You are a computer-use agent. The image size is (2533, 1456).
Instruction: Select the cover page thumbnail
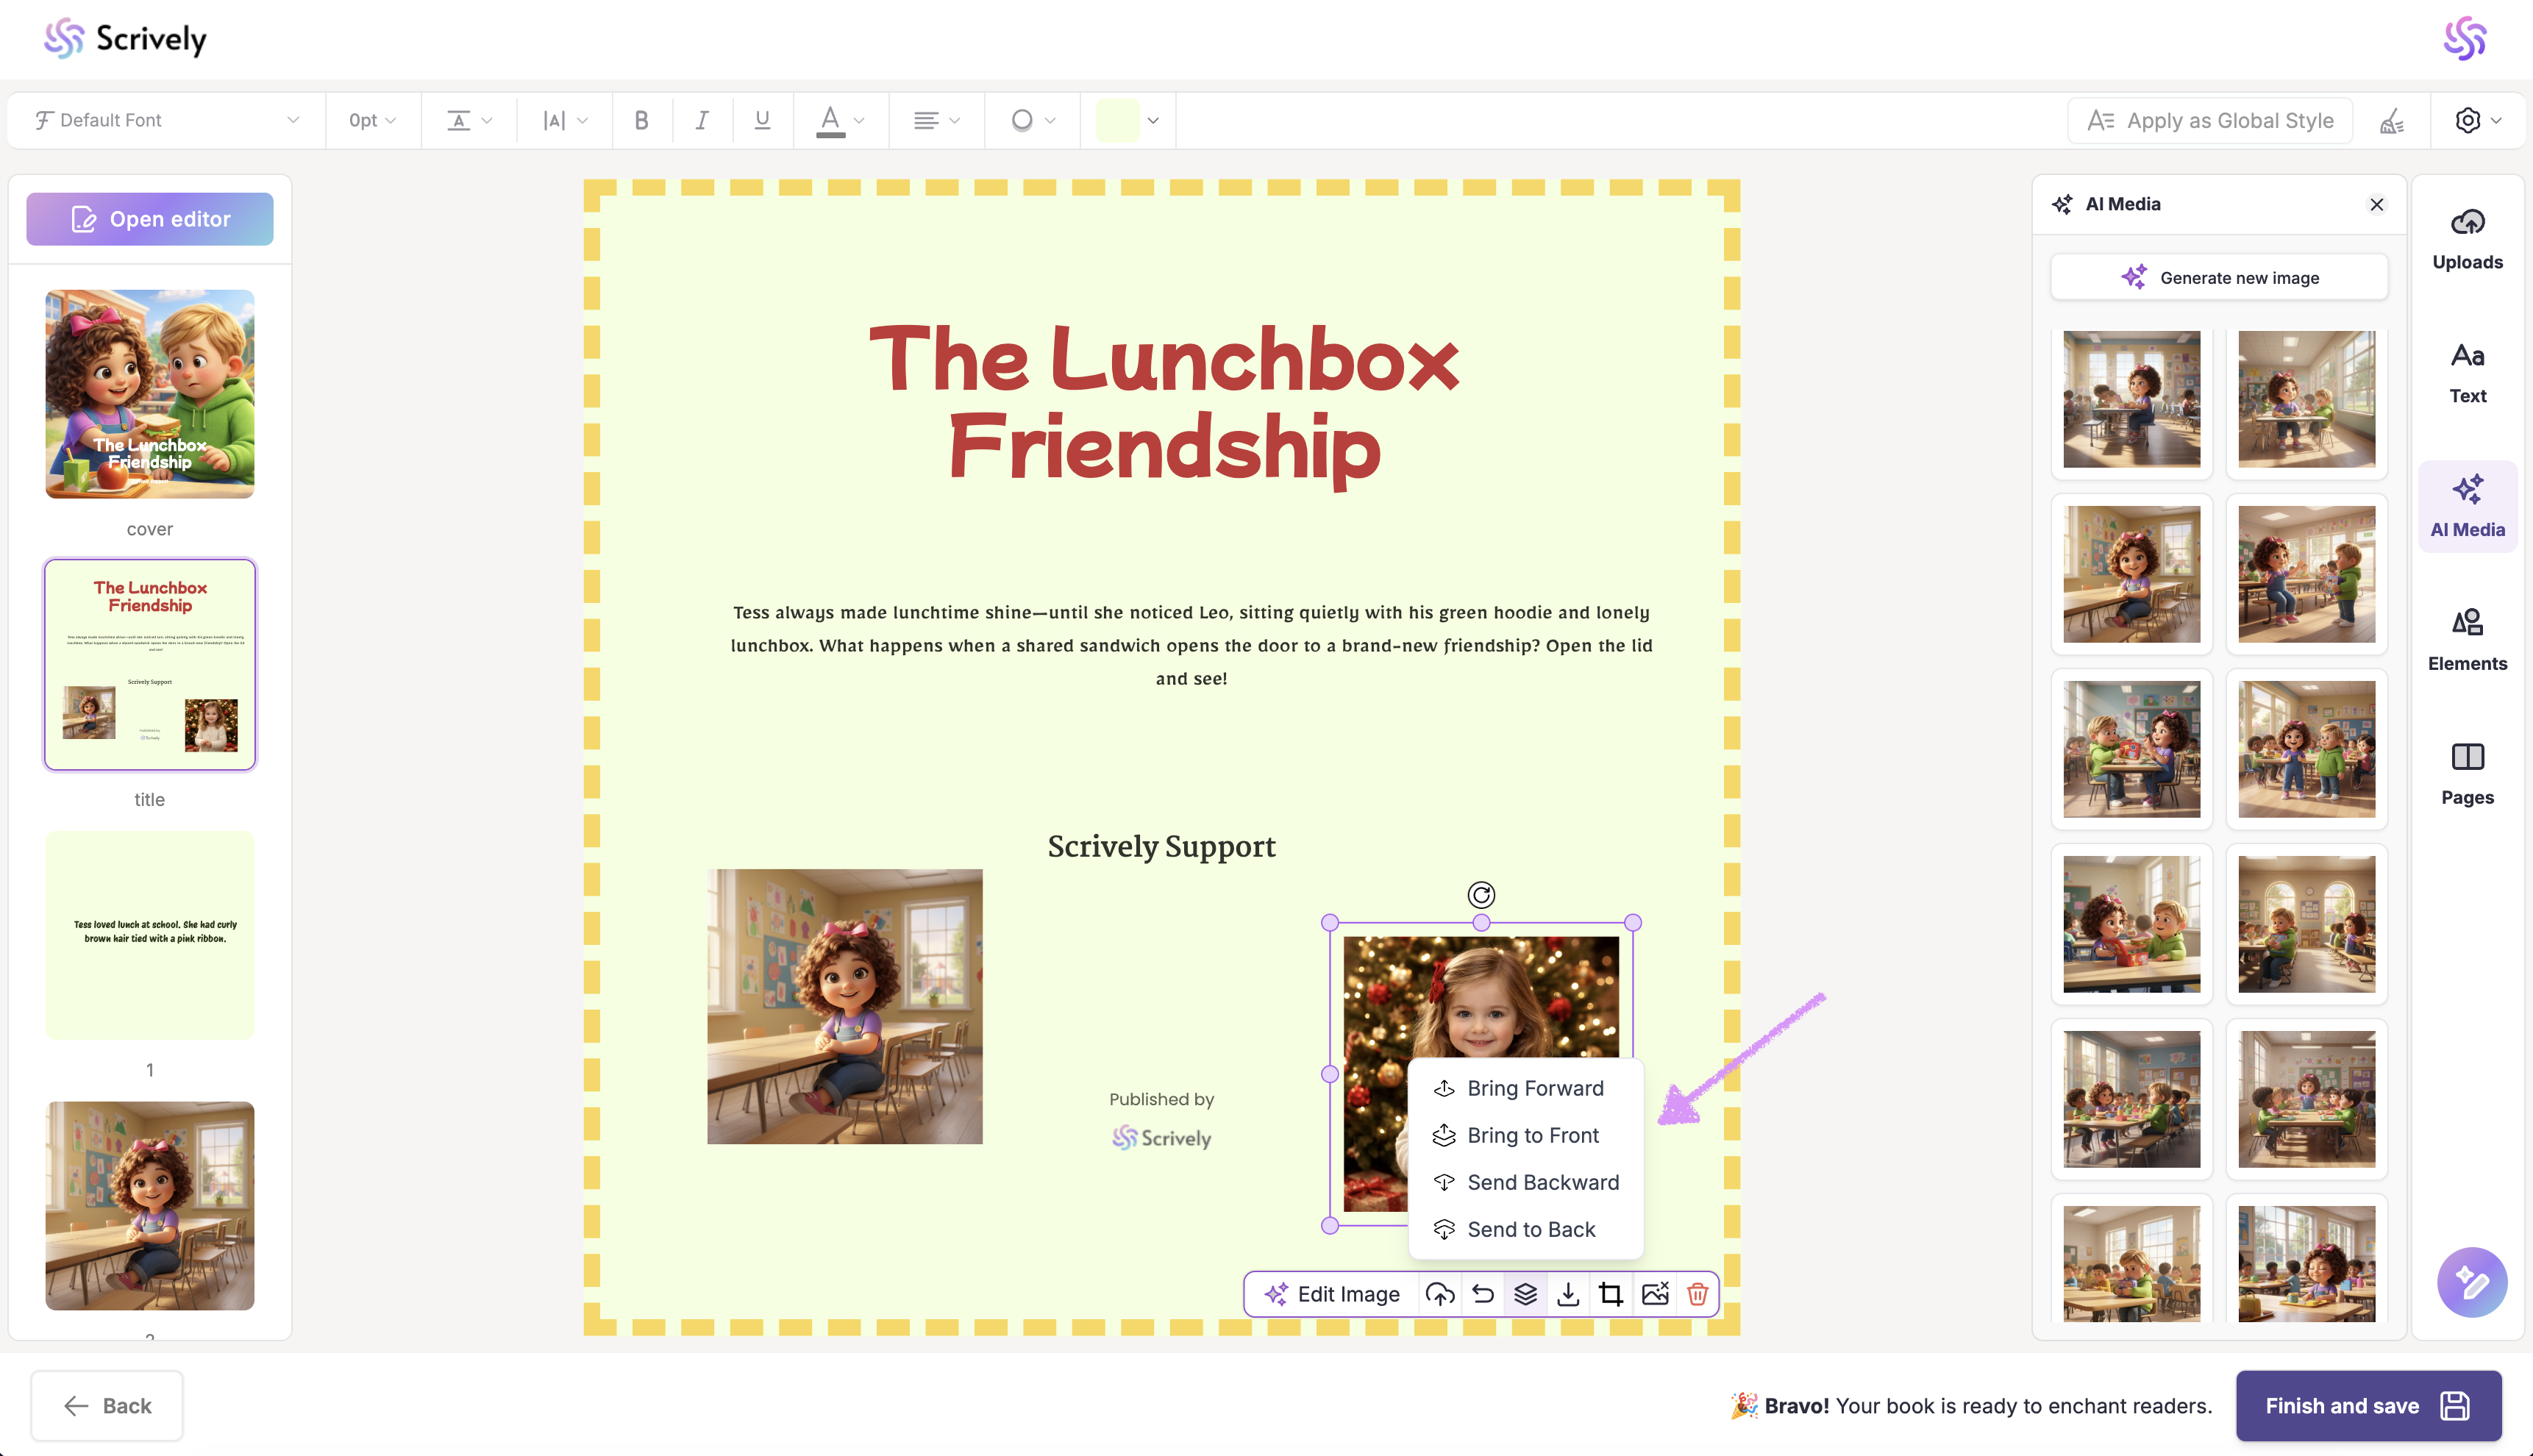(x=150, y=394)
